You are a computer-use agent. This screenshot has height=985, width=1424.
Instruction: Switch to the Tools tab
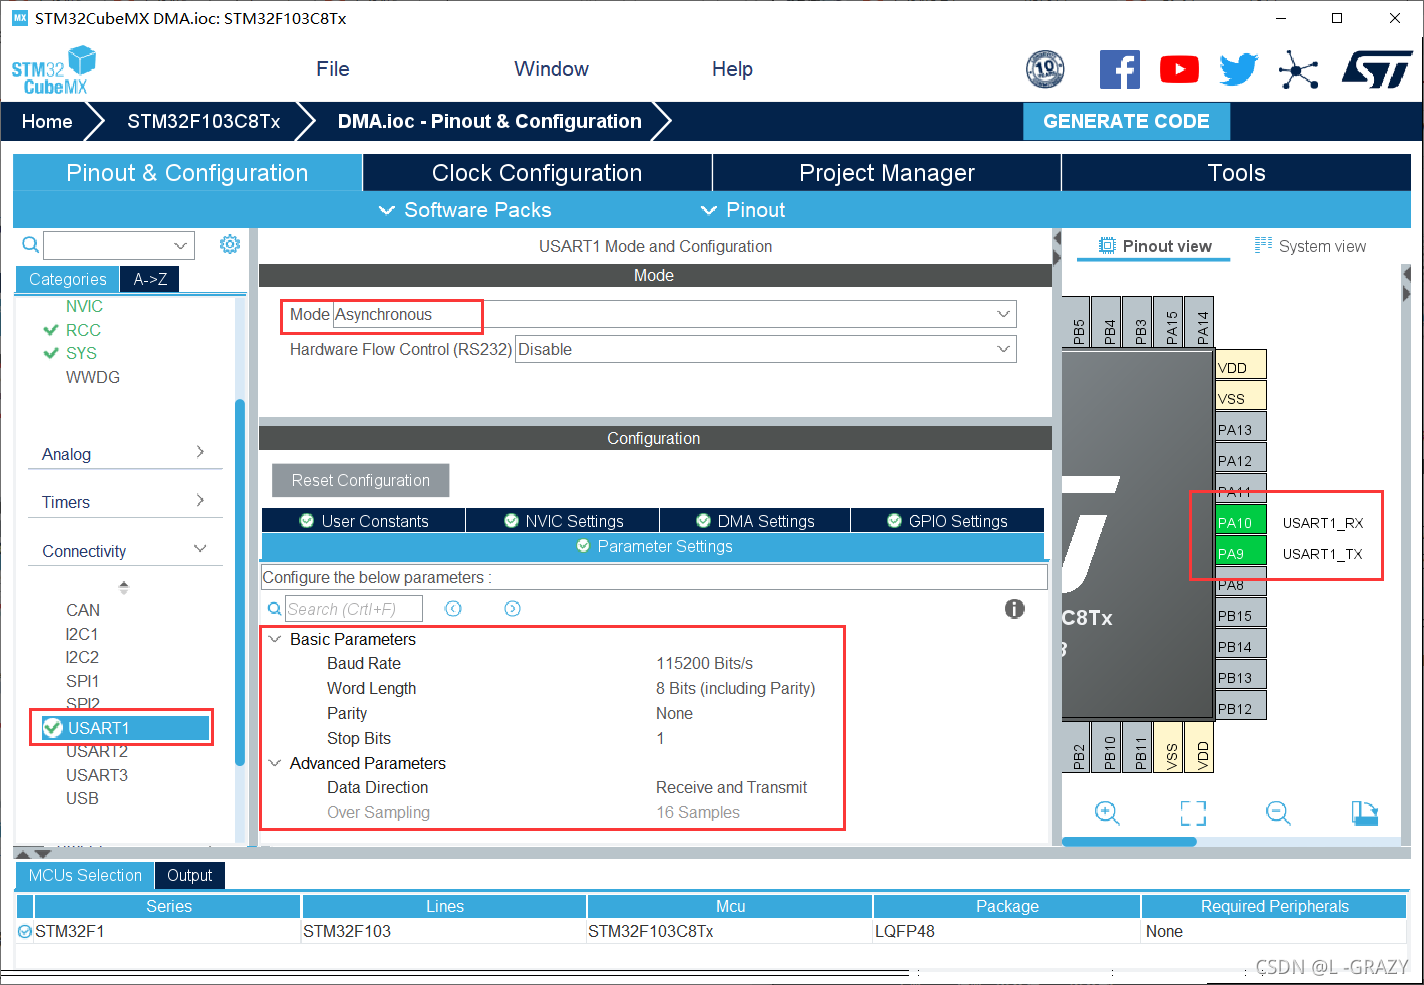[1236, 173]
